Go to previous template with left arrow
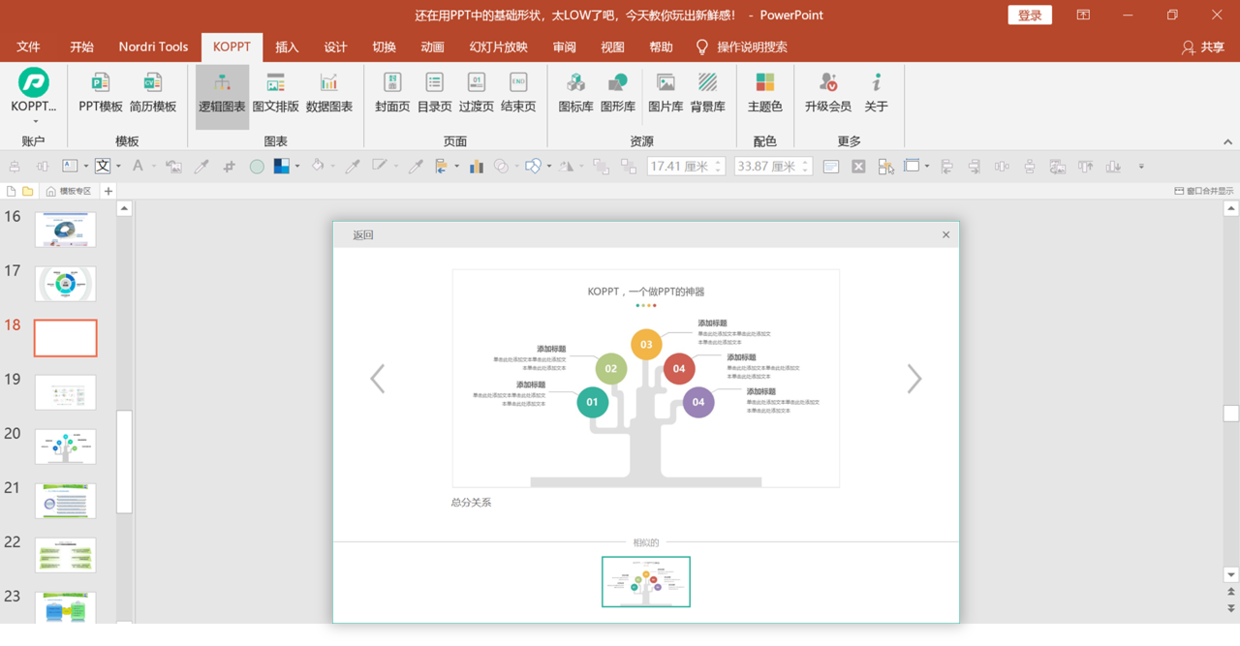This screenshot has width=1240, height=646. tap(377, 378)
